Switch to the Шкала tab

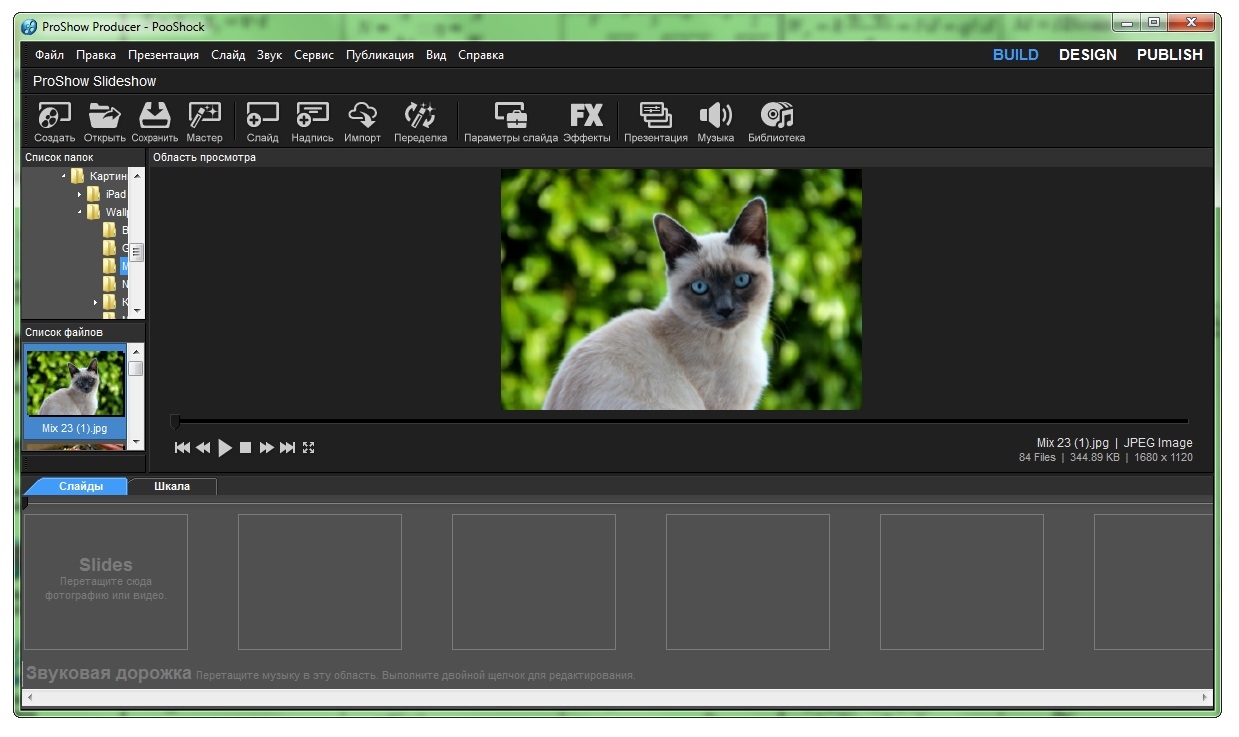[172, 486]
